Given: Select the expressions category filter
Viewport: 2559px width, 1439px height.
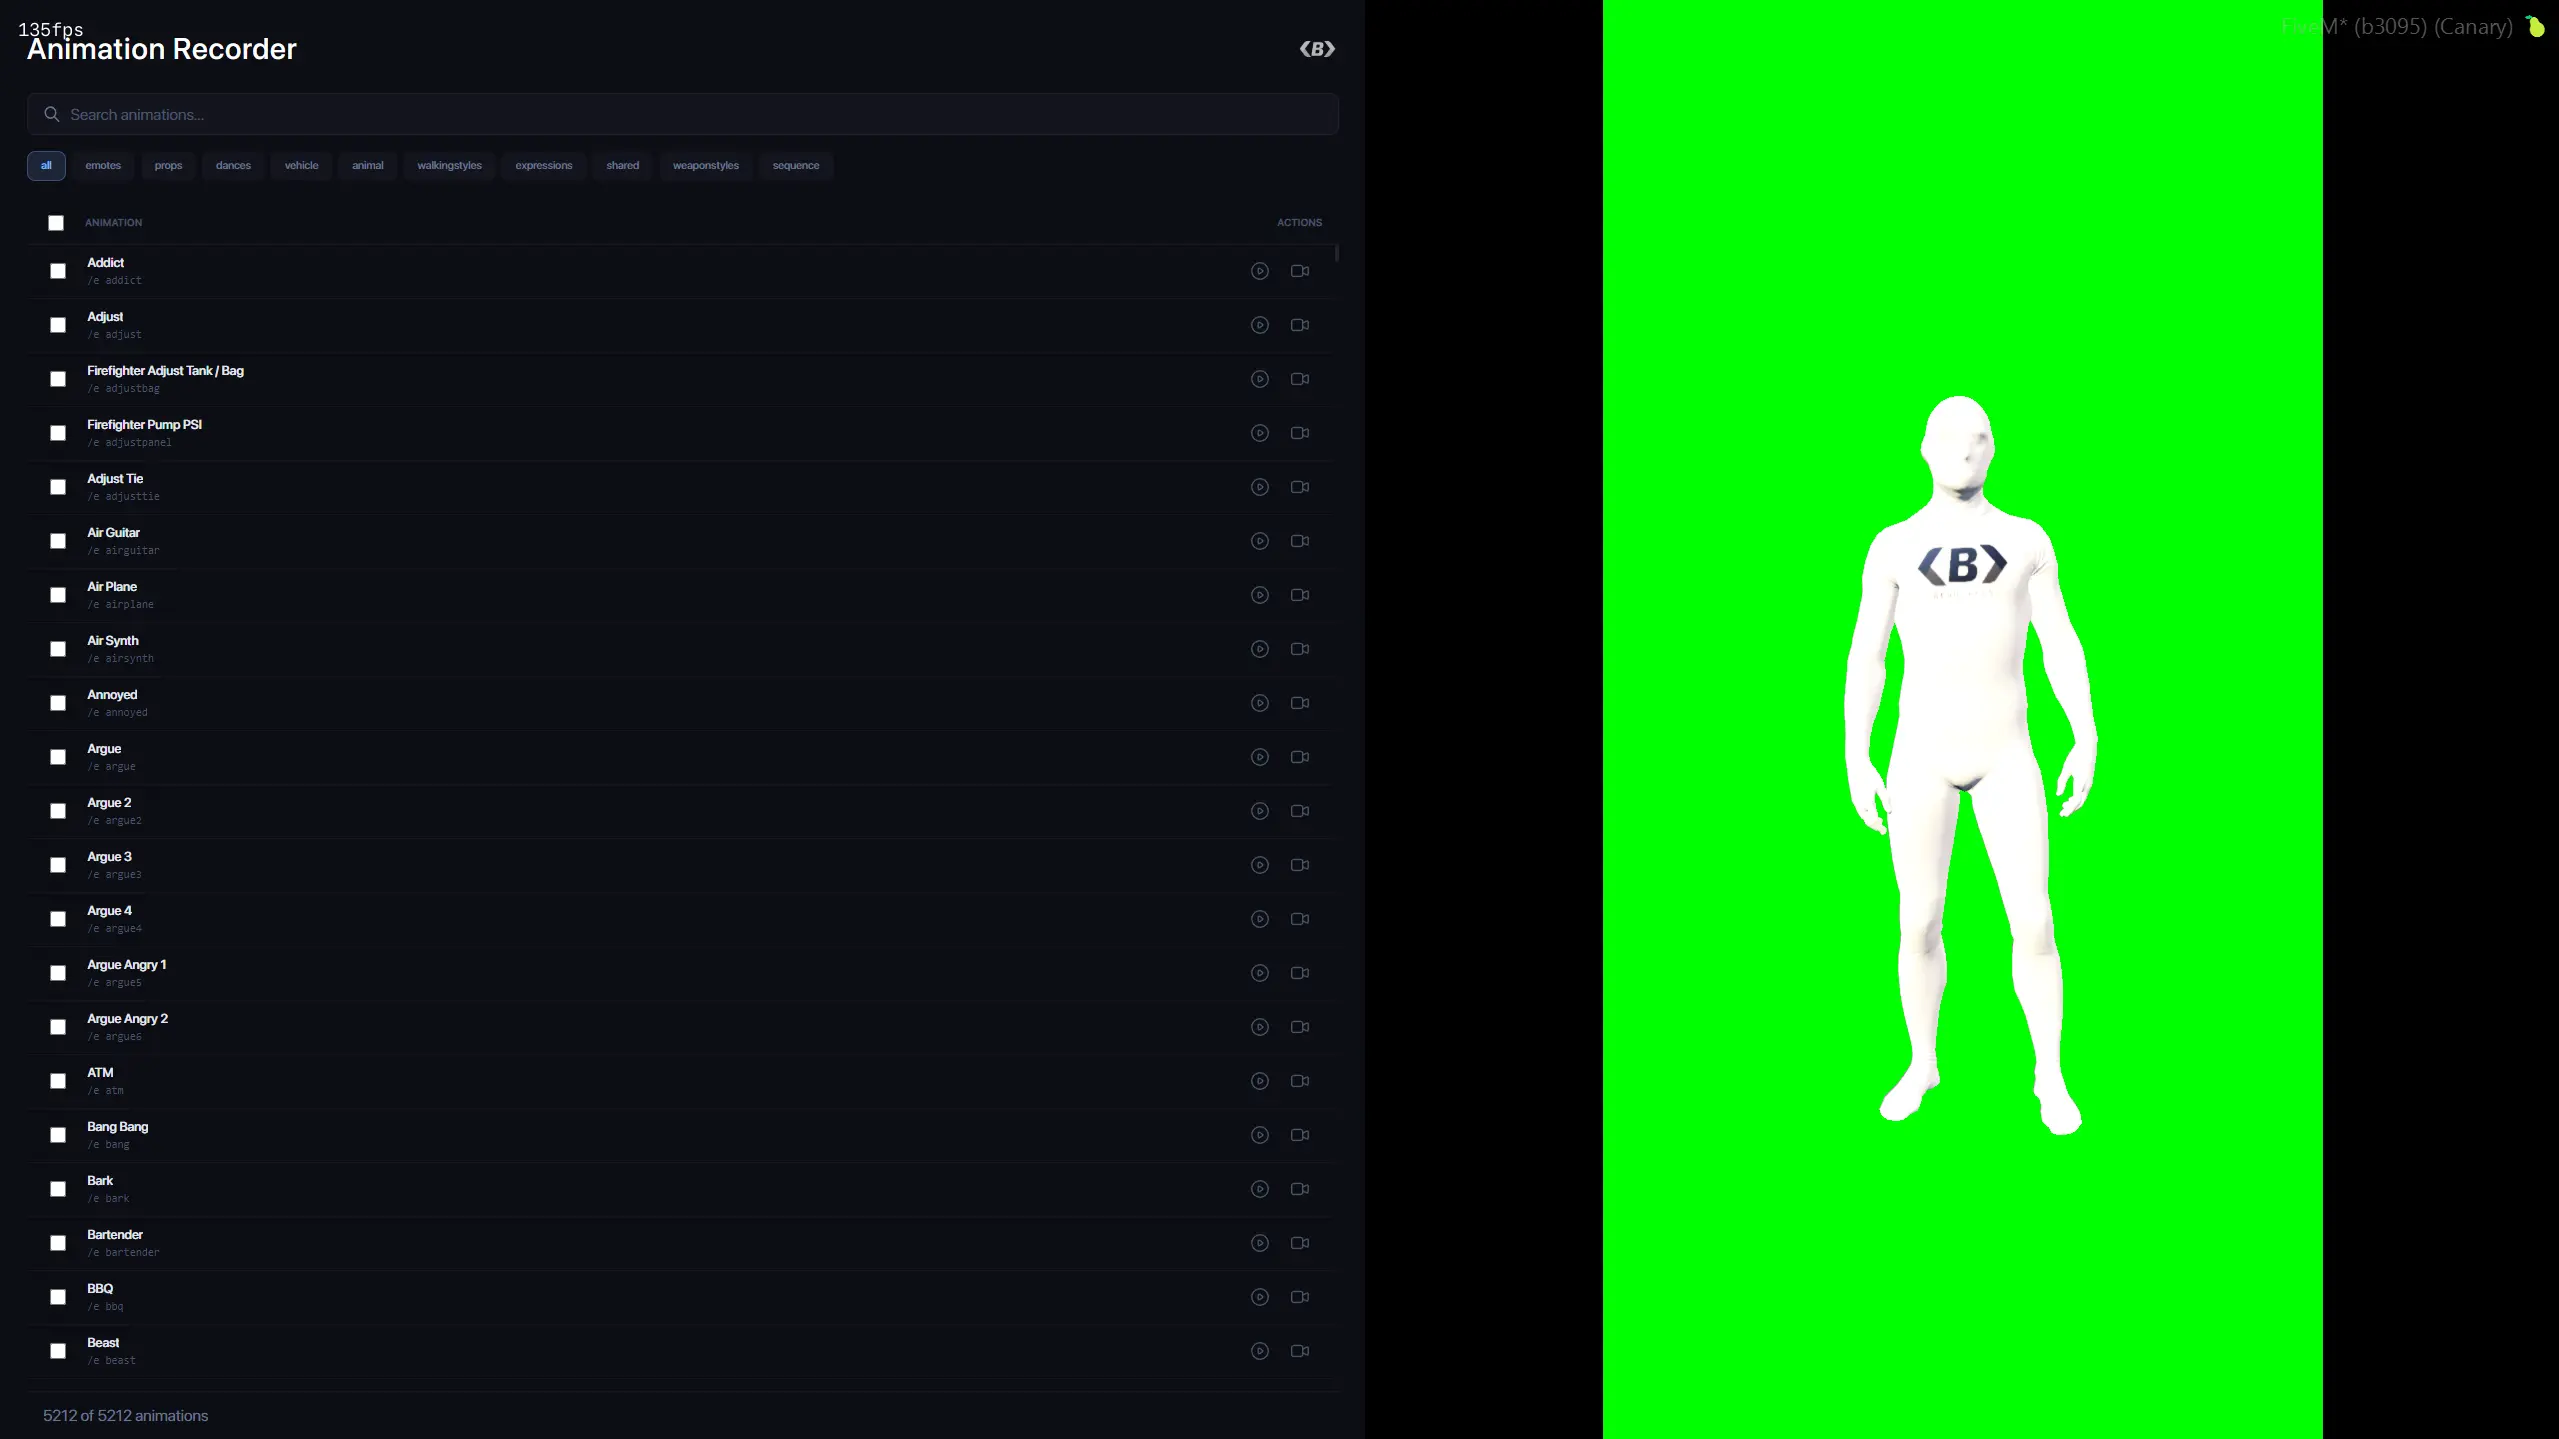Looking at the screenshot, I should tap(543, 165).
